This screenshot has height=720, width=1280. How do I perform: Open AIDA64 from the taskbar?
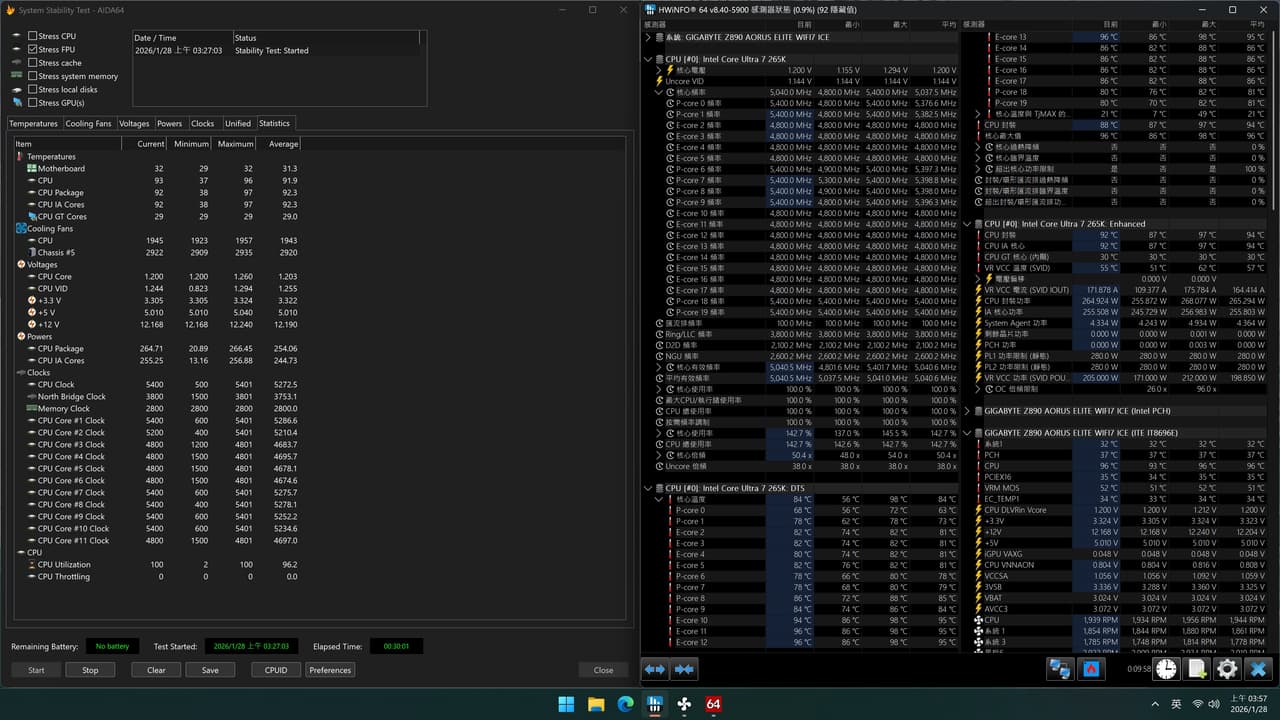pos(714,704)
